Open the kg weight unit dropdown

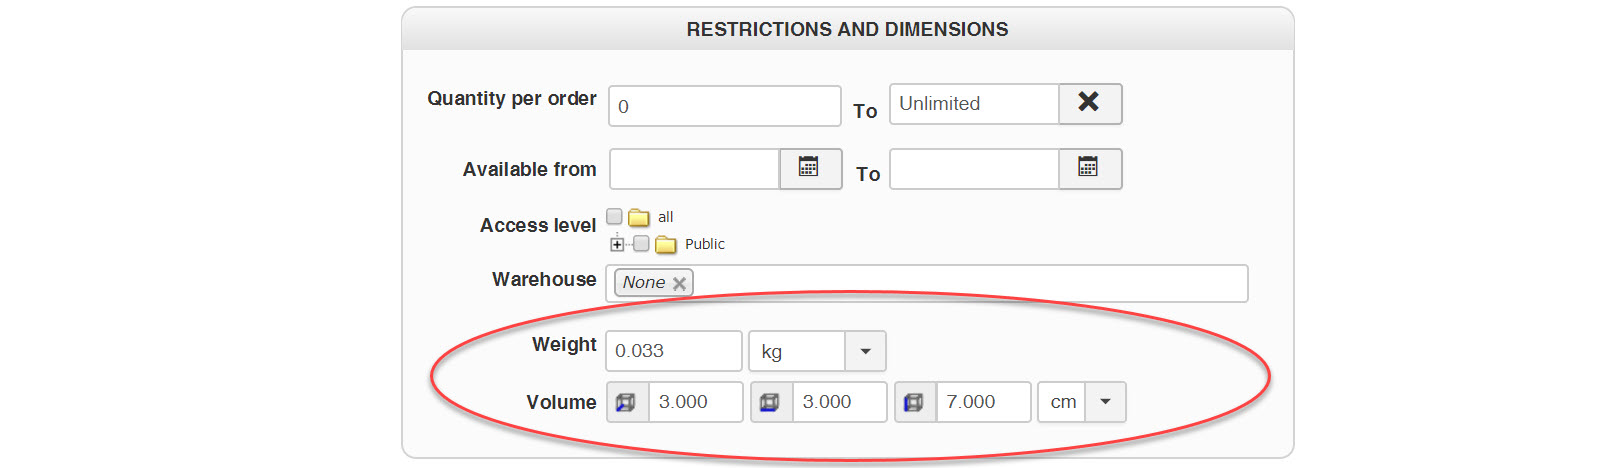click(865, 351)
